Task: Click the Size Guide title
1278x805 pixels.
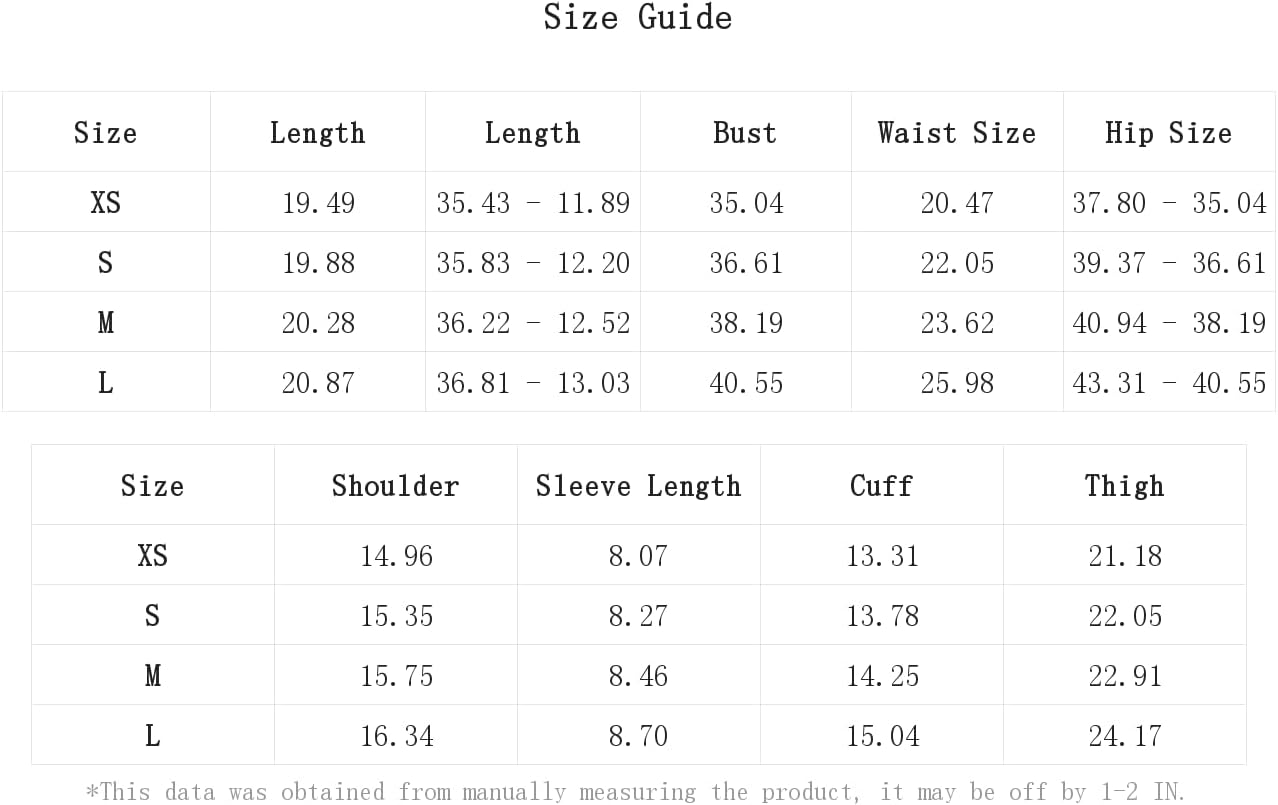Action: (638, 17)
